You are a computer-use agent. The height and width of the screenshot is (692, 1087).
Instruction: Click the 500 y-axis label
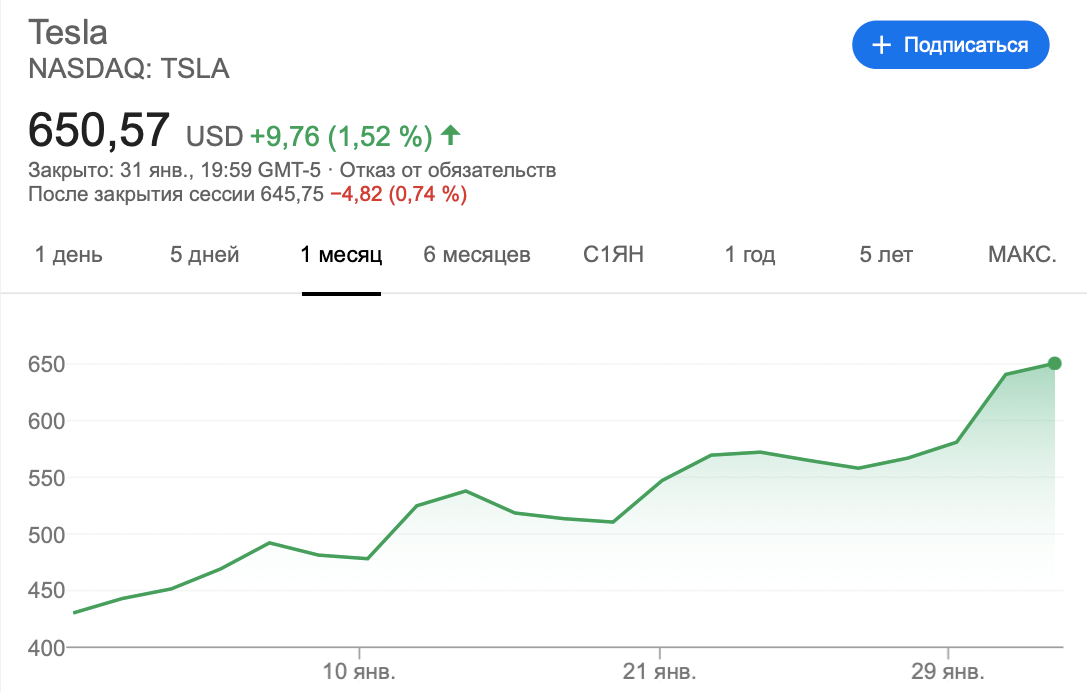click(46, 535)
